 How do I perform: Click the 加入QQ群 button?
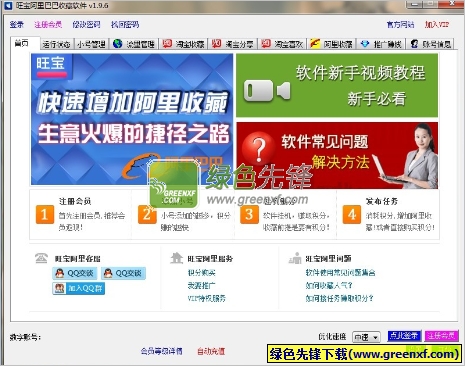pos(79,288)
